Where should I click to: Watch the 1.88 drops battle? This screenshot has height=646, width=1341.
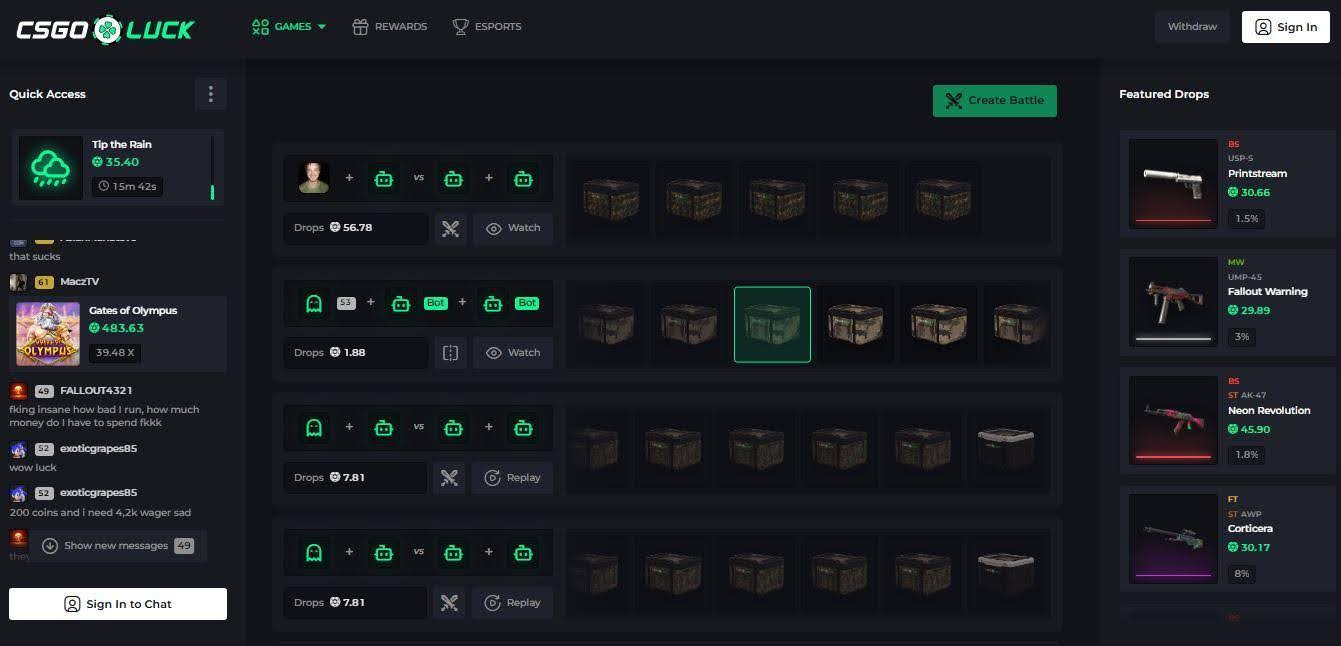pos(513,353)
